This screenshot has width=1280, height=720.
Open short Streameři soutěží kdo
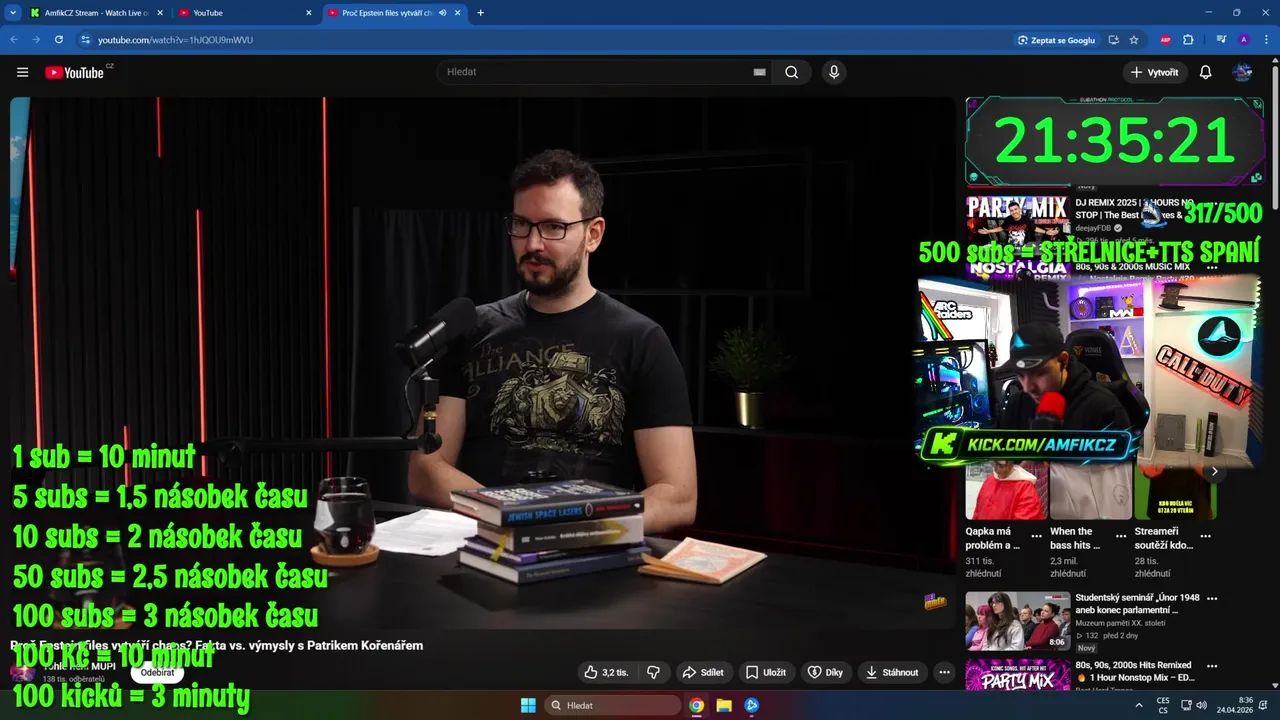click(1164, 538)
